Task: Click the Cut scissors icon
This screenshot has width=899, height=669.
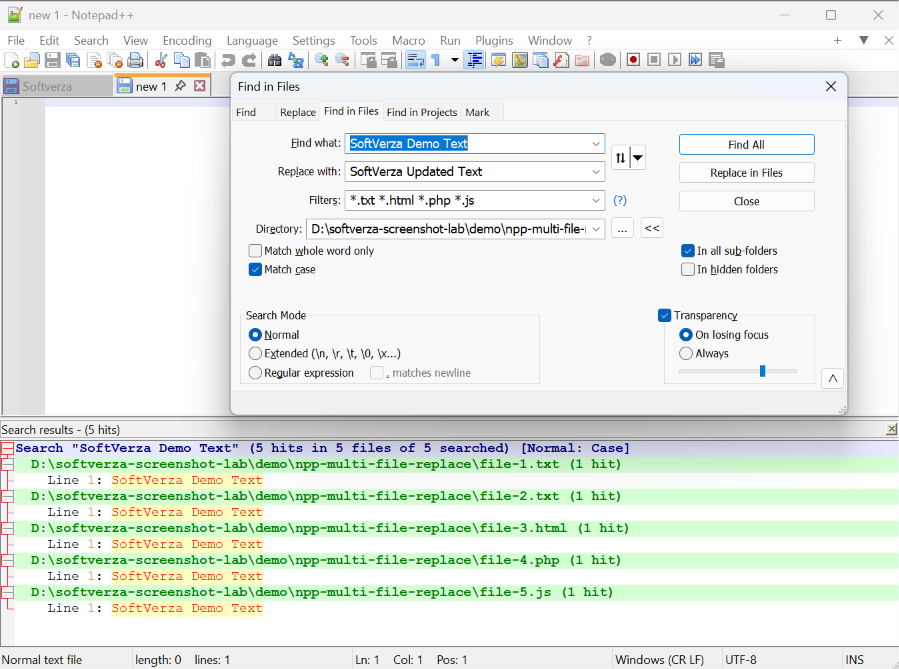Action: pos(161,60)
